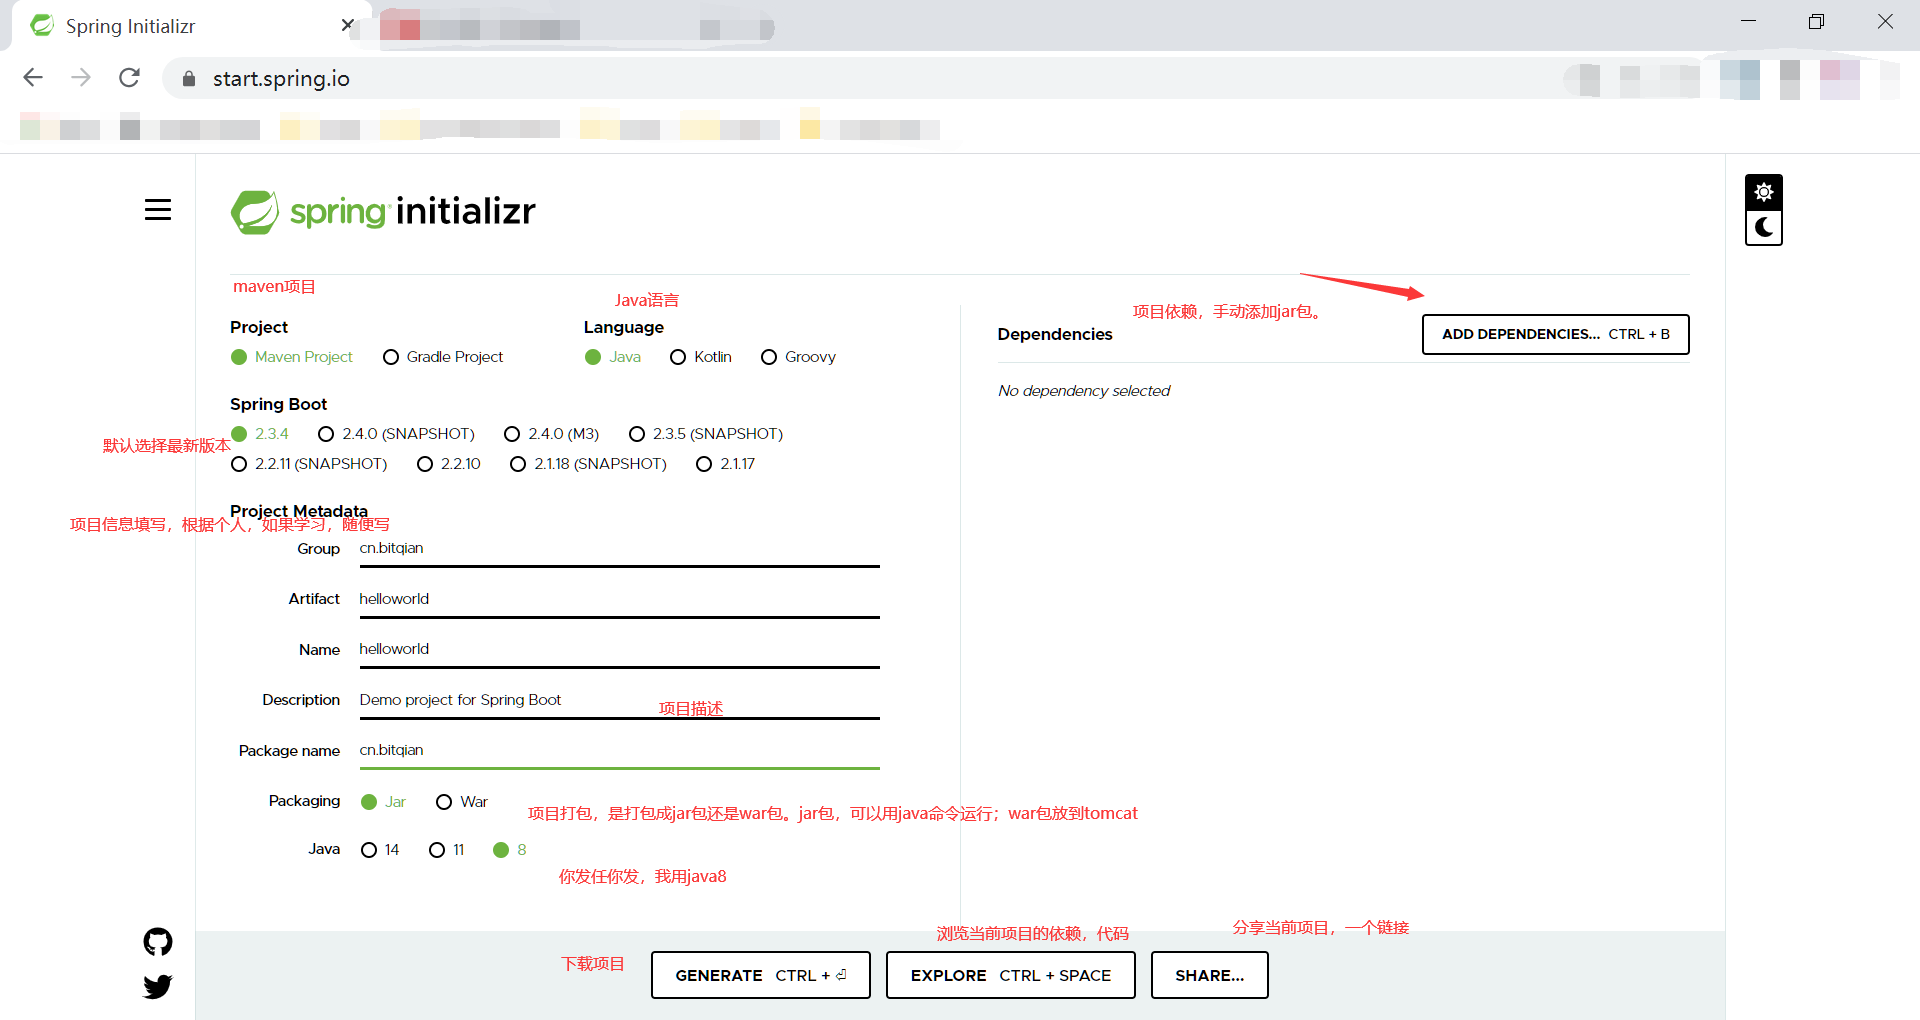Viewport: 1920px width, 1020px height.
Task: Click the start.spring.io address bar
Action: click(x=860, y=79)
